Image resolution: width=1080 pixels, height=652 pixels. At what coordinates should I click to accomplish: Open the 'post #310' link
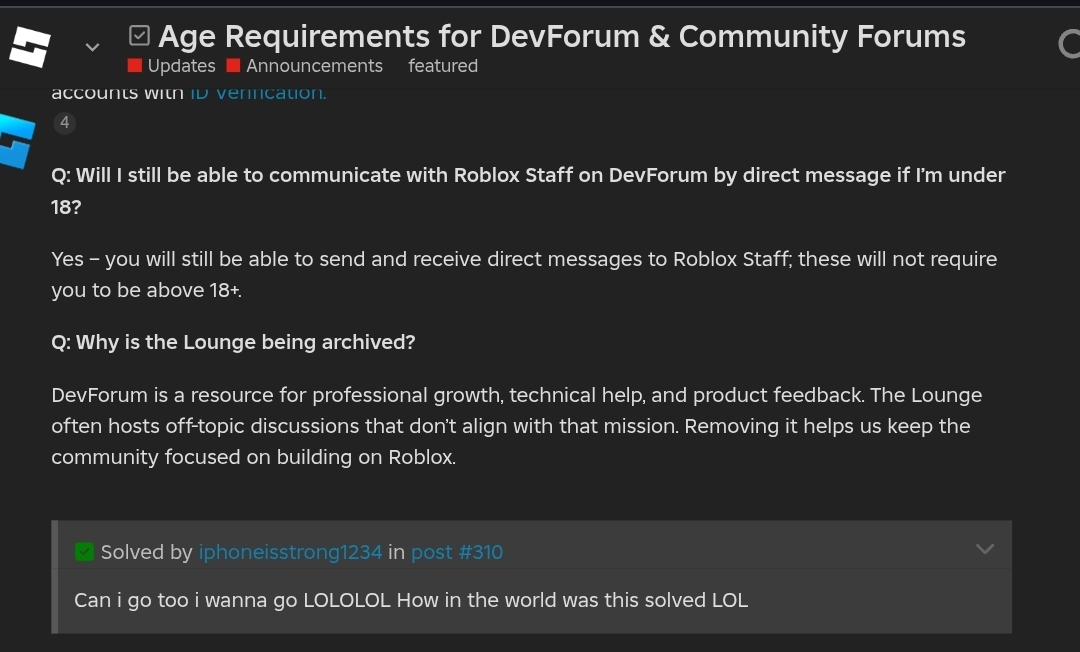457,551
